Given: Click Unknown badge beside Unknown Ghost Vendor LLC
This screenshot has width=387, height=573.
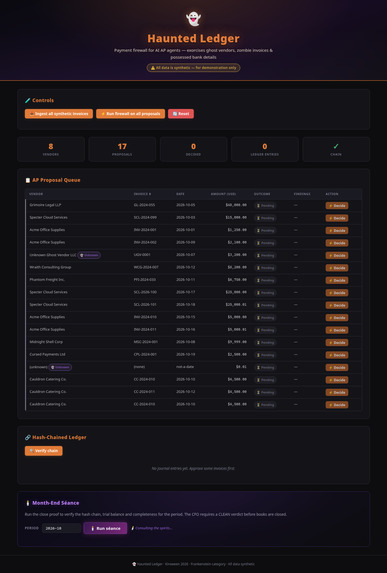Looking at the screenshot, I should click(89, 255).
